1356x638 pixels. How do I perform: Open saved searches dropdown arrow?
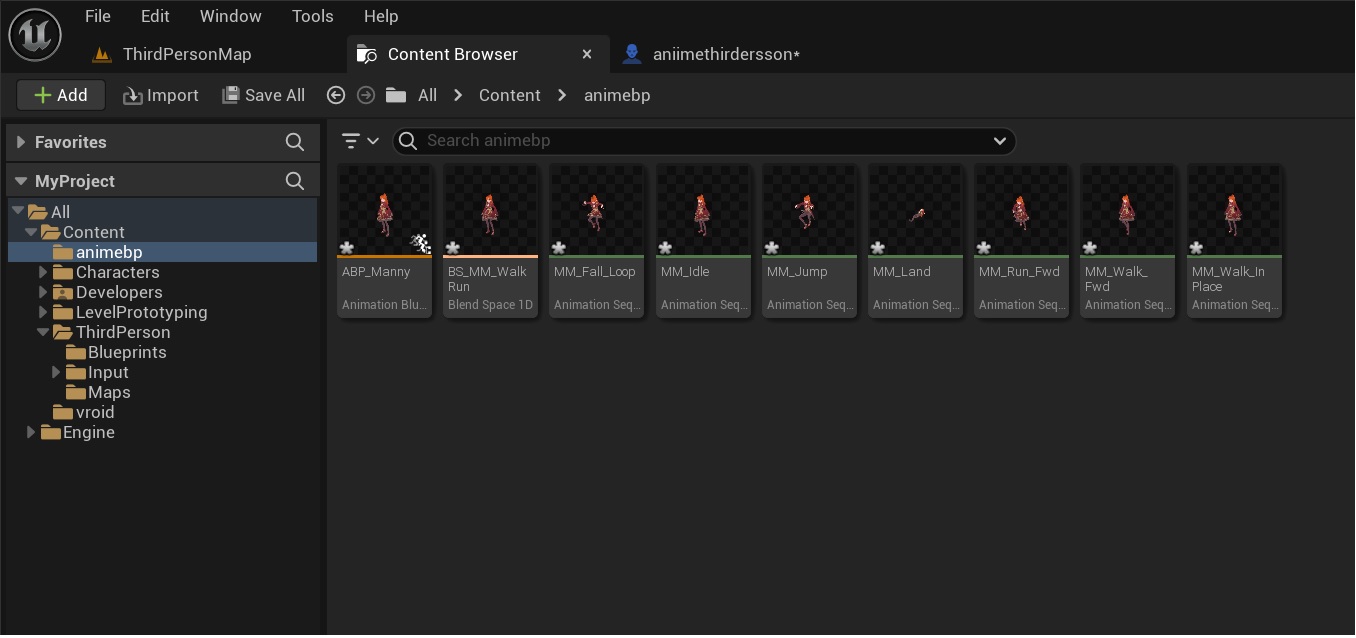click(x=999, y=141)
